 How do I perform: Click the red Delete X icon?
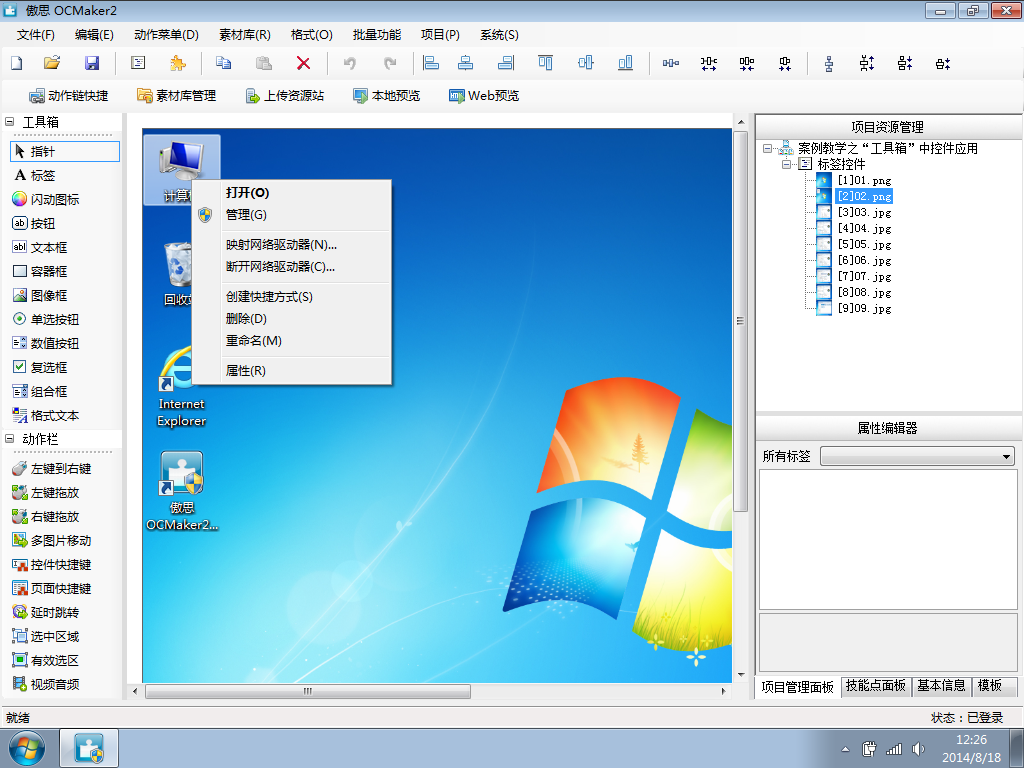pos(304,63)
